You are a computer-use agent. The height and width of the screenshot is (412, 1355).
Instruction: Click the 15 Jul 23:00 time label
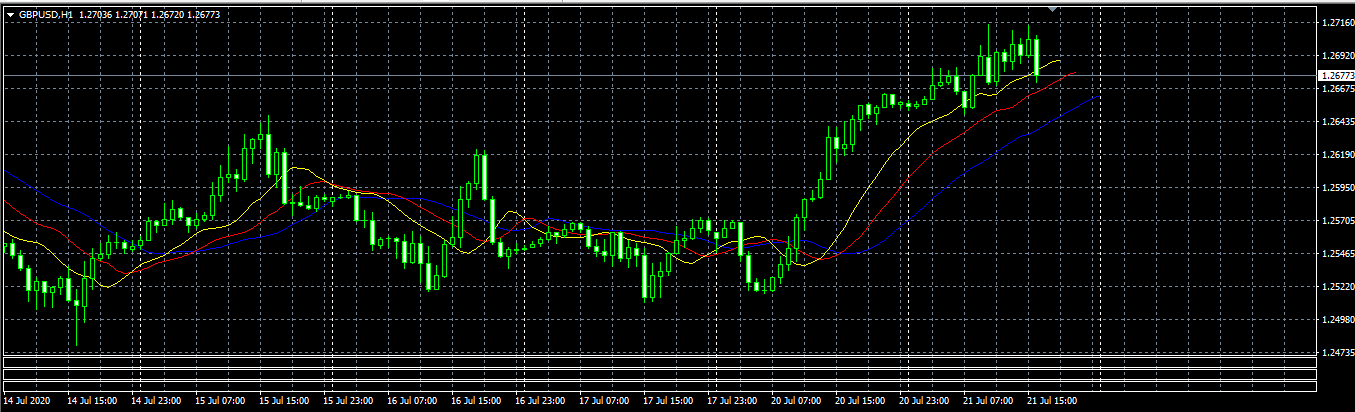pyautogui.click(x=348, y=401)
